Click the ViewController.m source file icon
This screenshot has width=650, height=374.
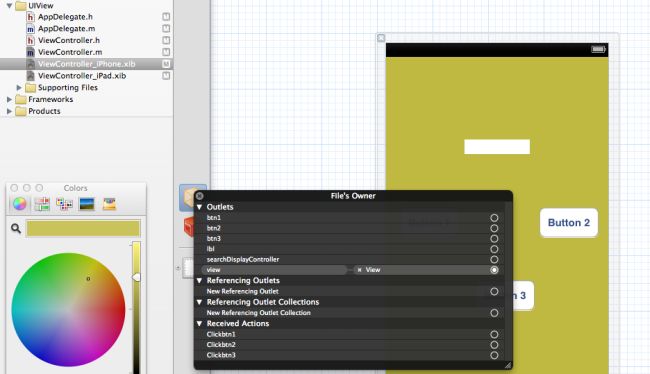coord(30,52)
